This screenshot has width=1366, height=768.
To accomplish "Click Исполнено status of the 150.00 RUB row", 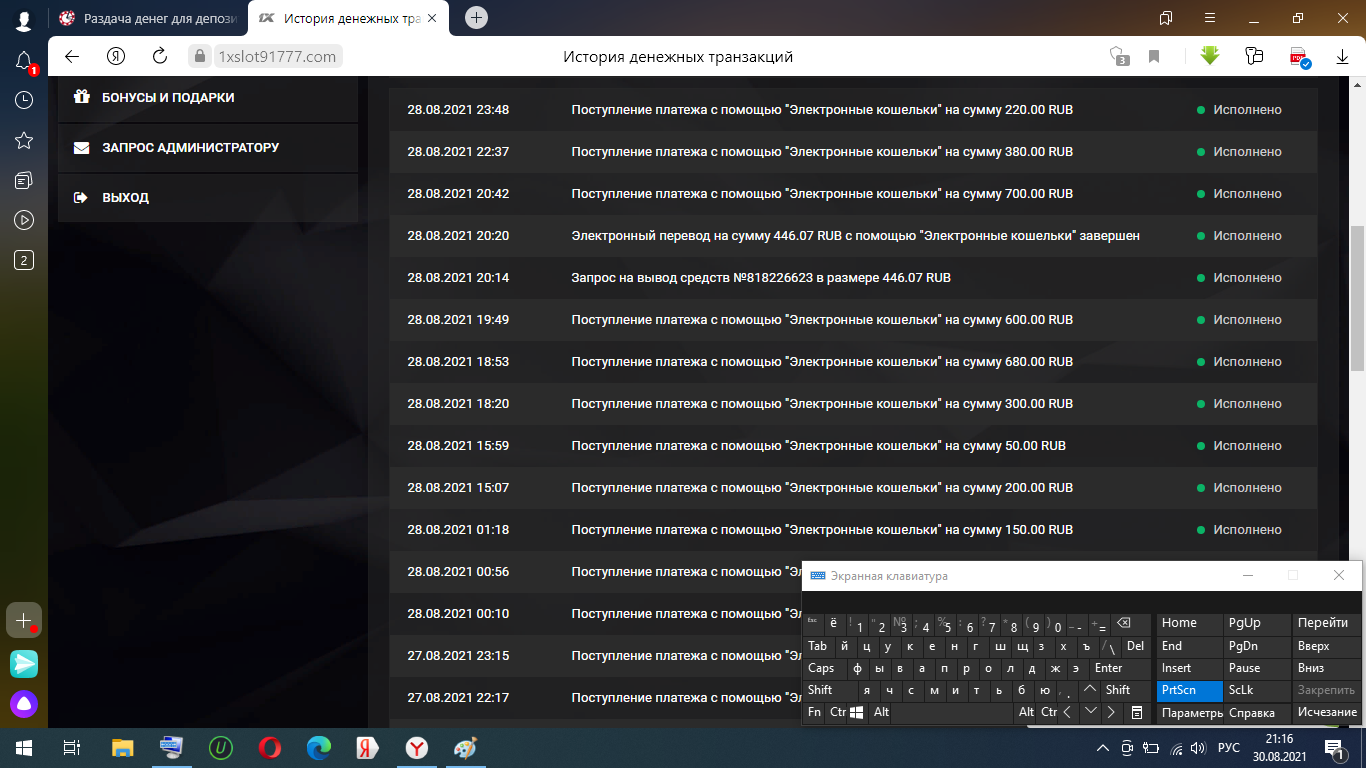I will click(1247, 530).
